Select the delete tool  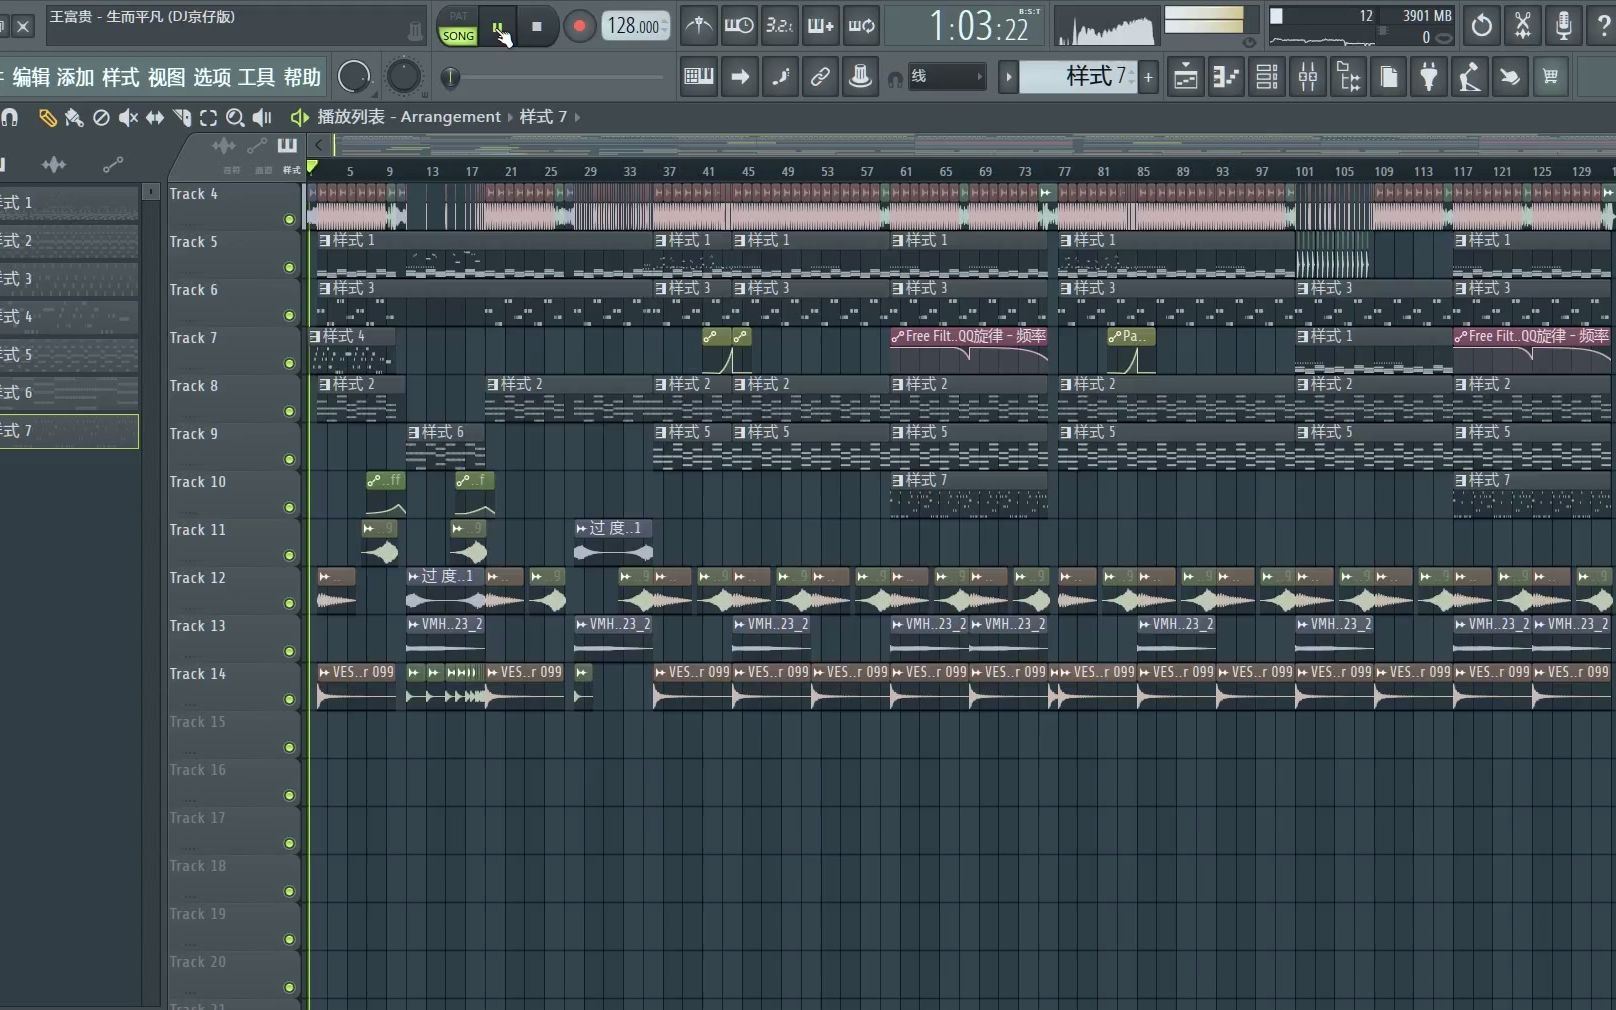pyautogui.click(x=101, y=118)
